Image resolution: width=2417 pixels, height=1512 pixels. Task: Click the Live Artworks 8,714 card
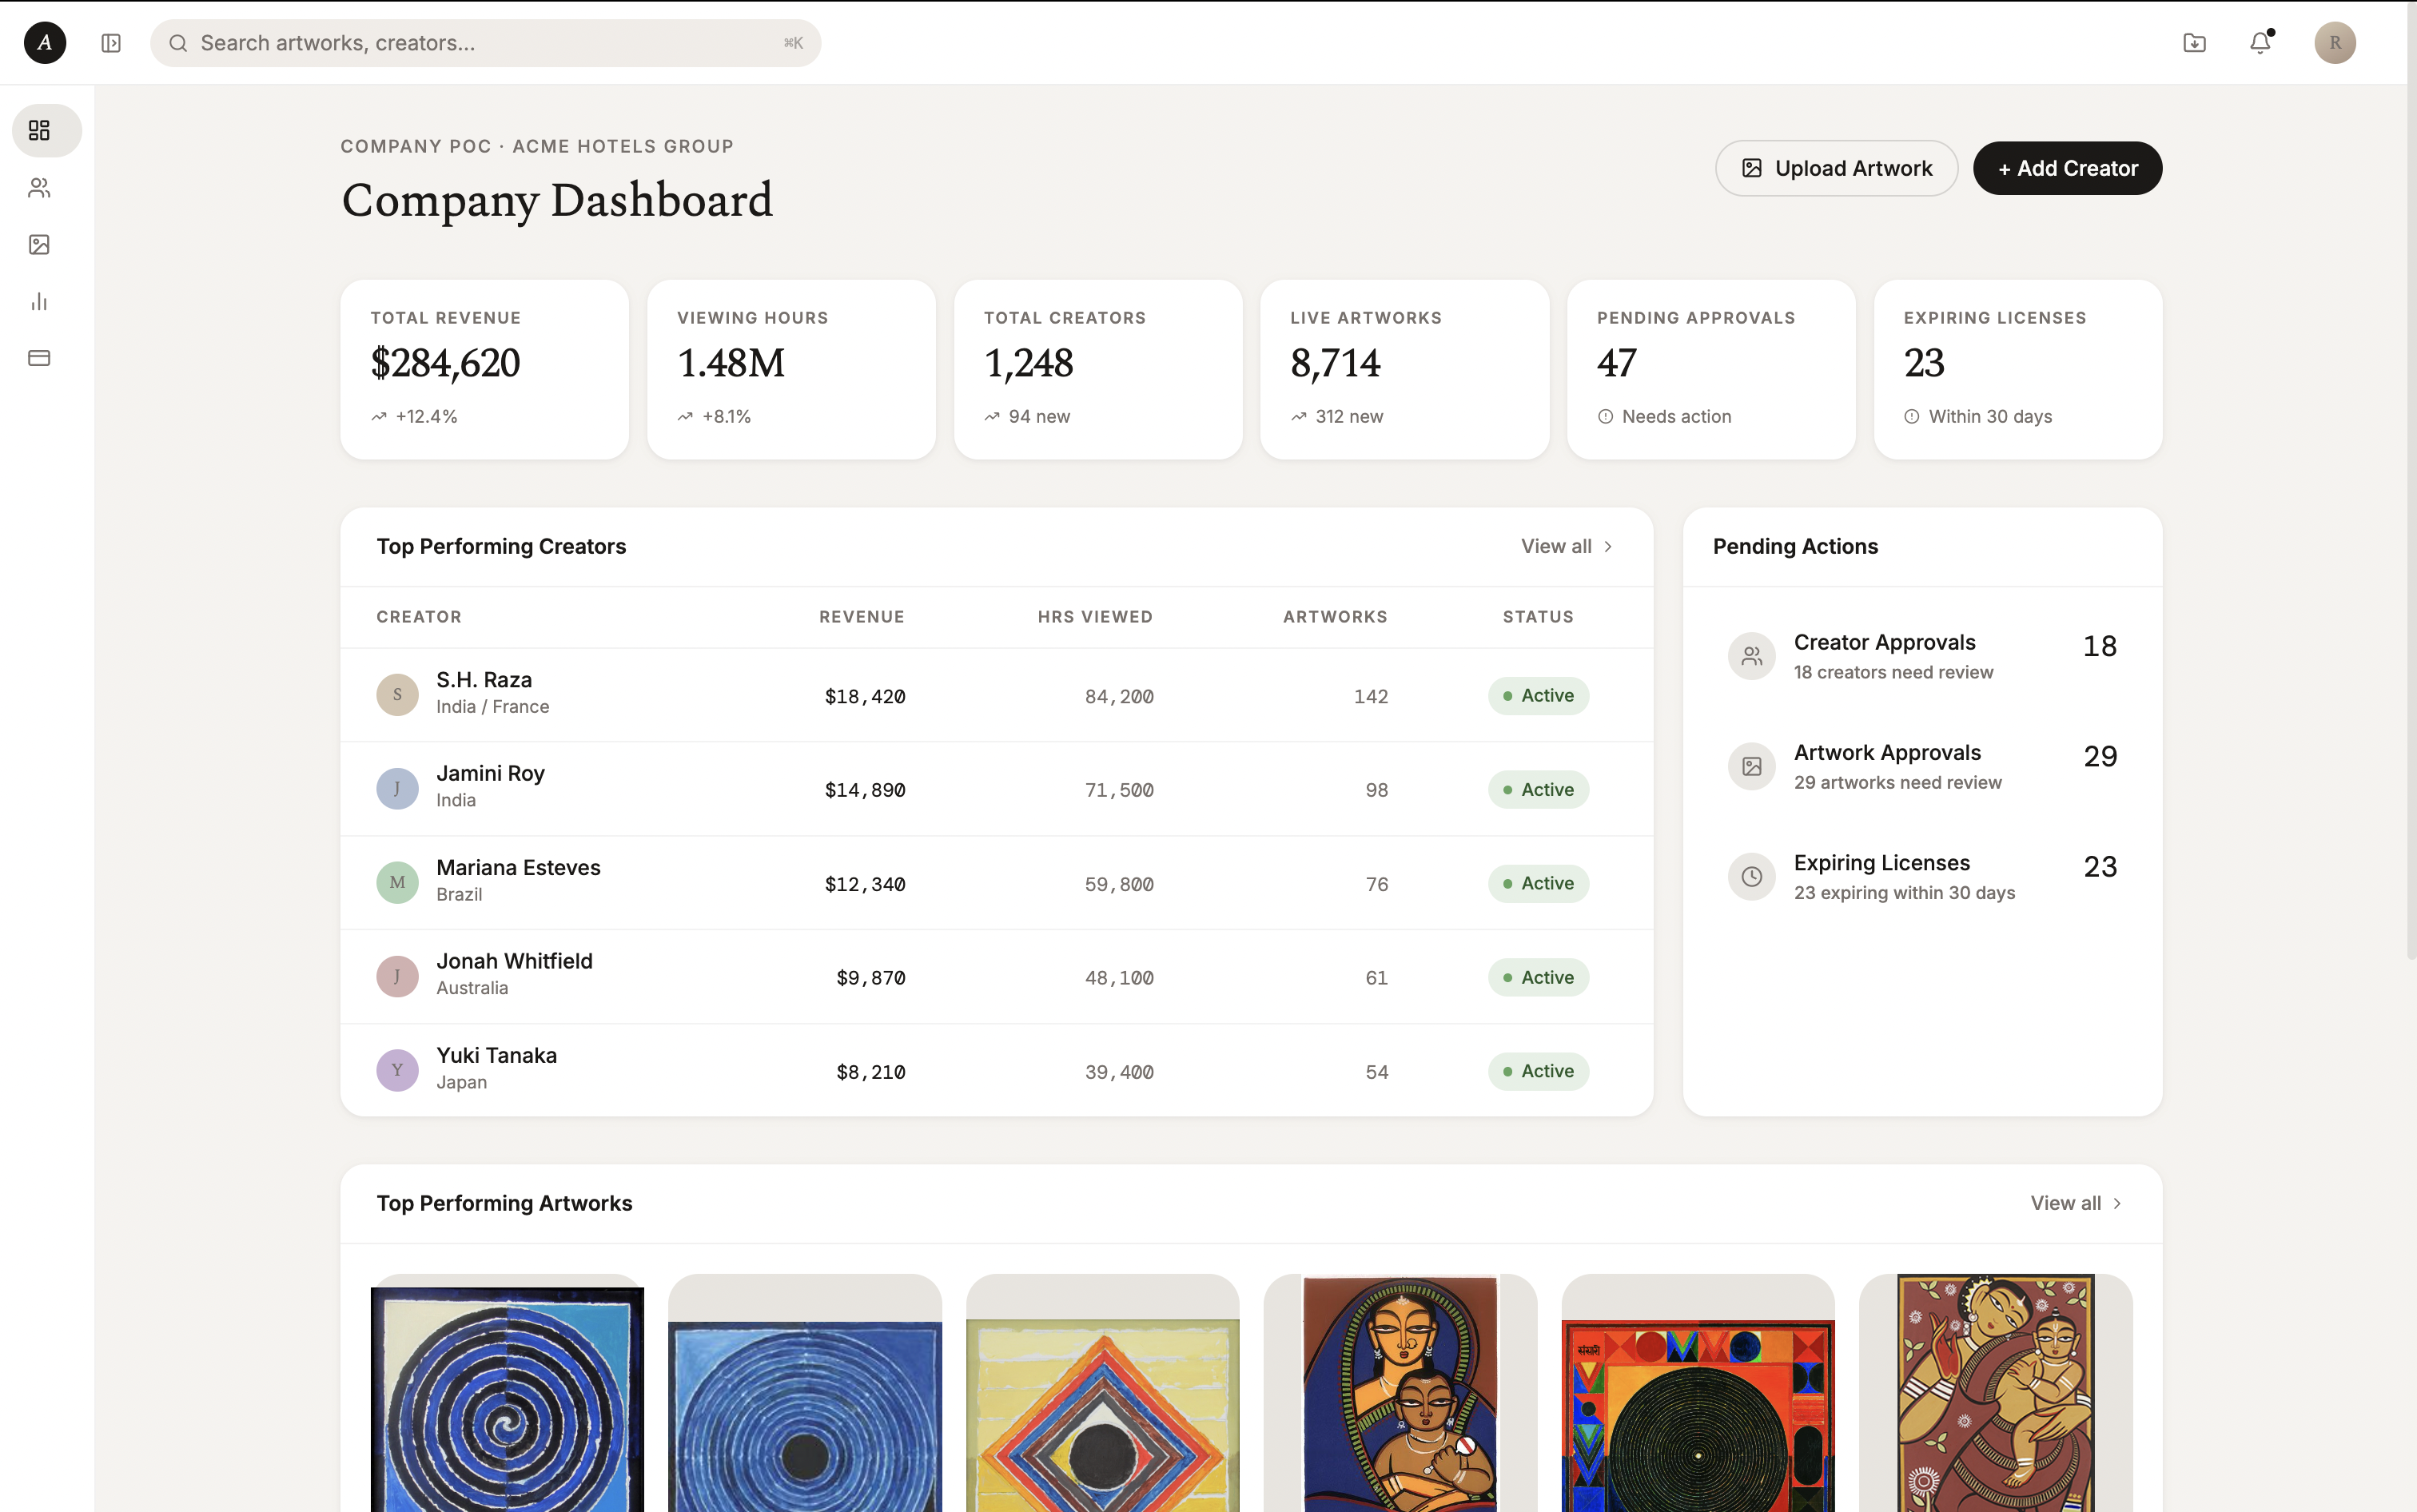coord(1404,370)
